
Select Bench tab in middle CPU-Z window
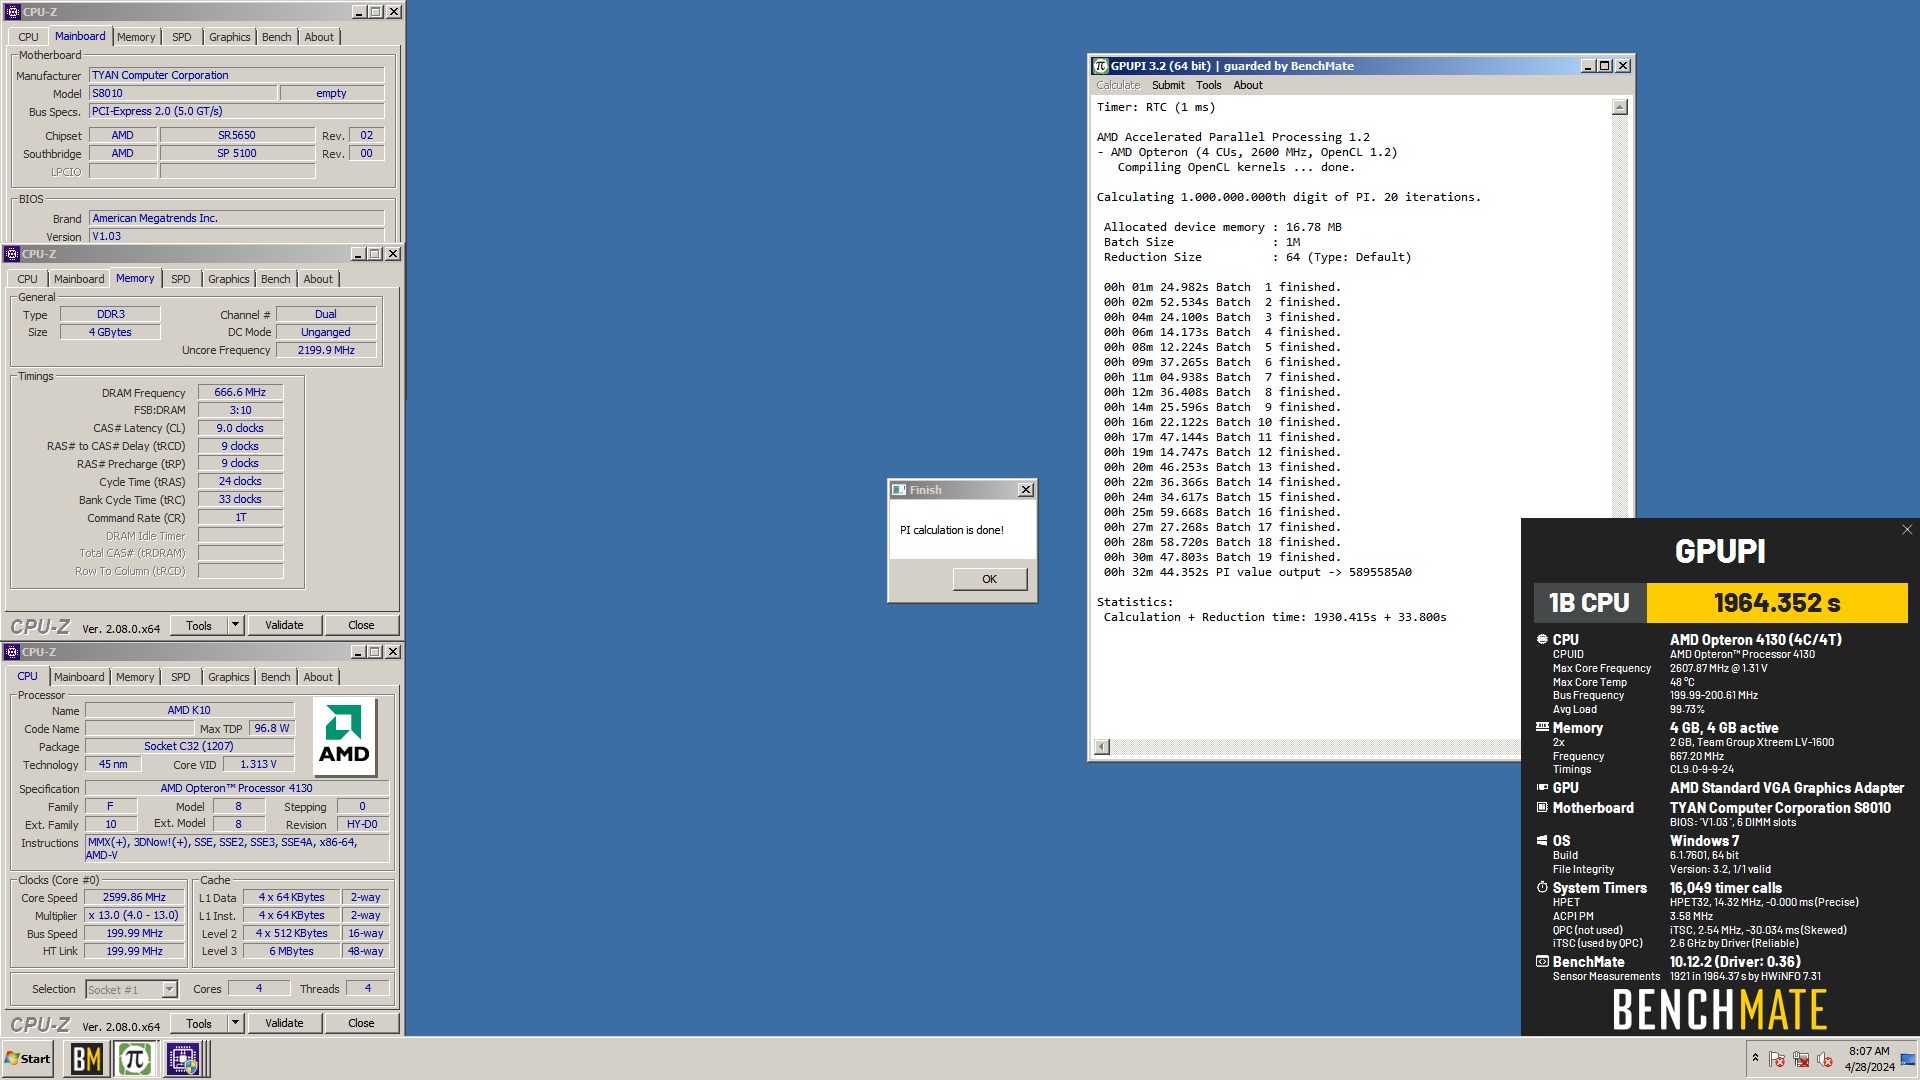coord(275,279)
